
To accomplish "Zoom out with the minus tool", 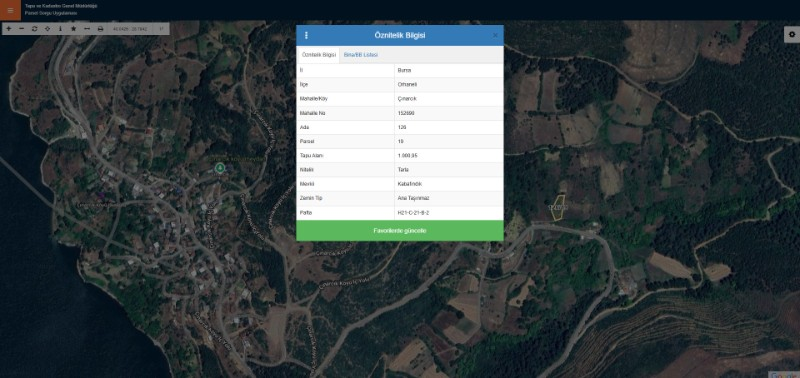I will click(x=21, y=29).
